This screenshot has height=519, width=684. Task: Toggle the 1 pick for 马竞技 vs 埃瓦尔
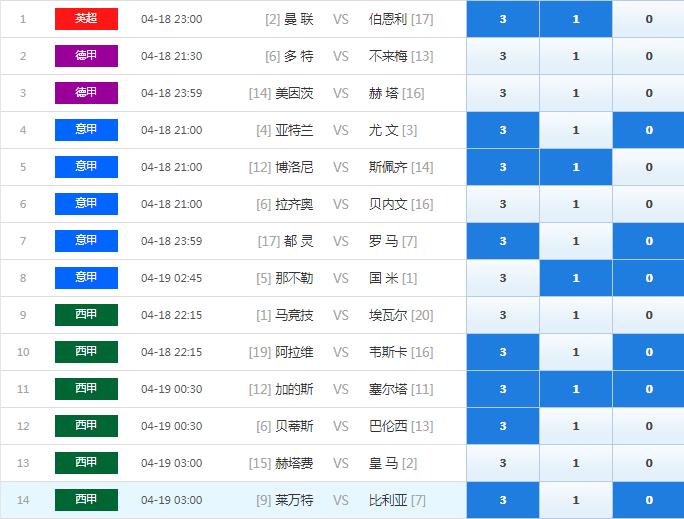click(576, 315)
